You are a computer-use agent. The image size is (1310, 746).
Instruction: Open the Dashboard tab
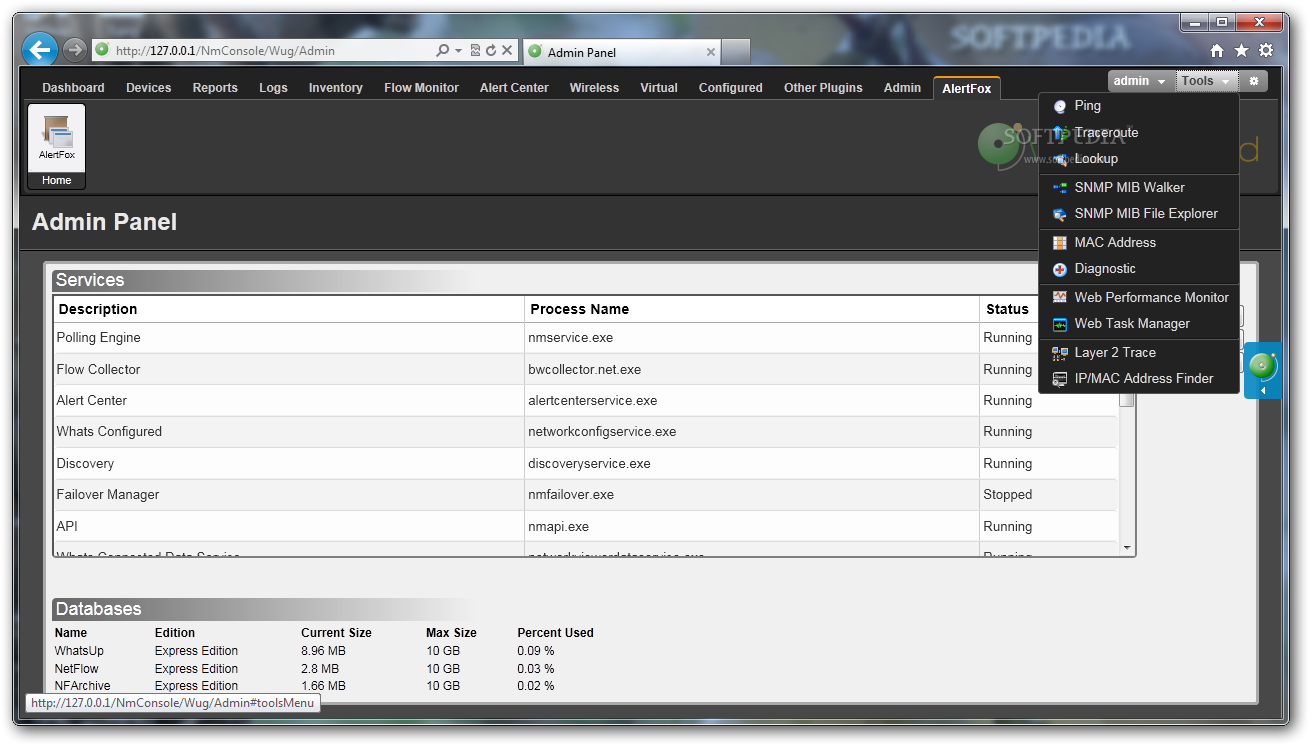[x=73, y=88]
